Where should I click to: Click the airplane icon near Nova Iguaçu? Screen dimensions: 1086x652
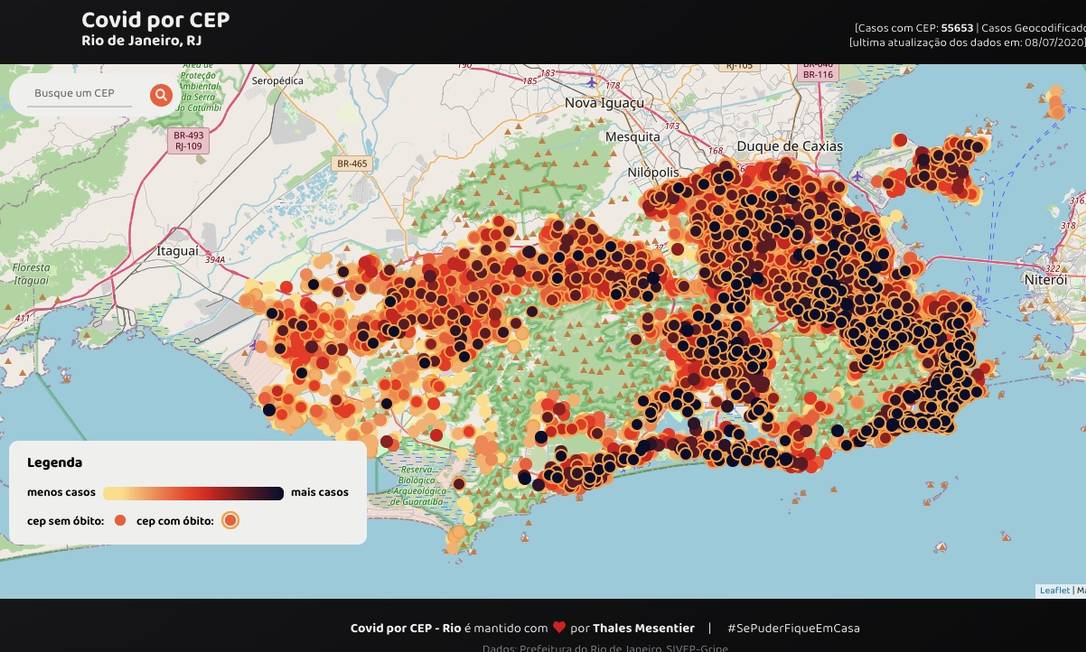tap(591, 82)
